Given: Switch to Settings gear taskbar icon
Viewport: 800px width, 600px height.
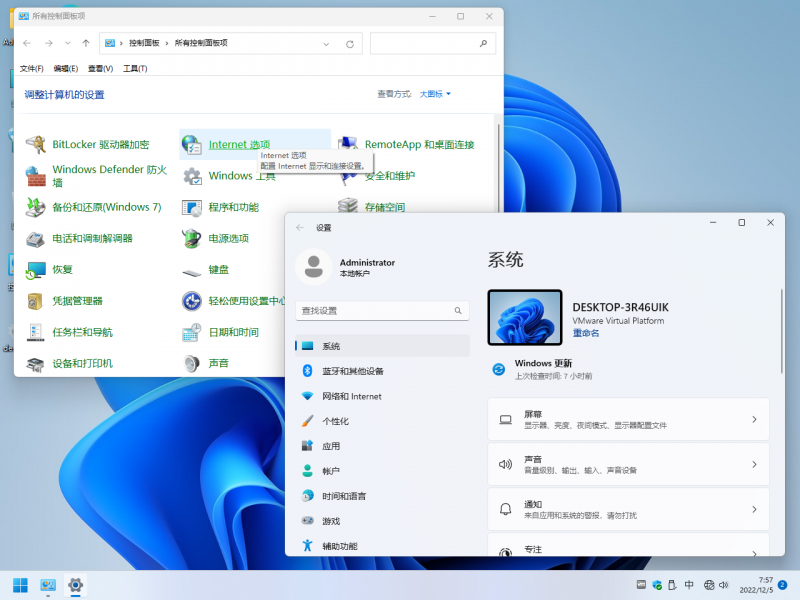Looking at the screenshot, I should tap(76, 585).
